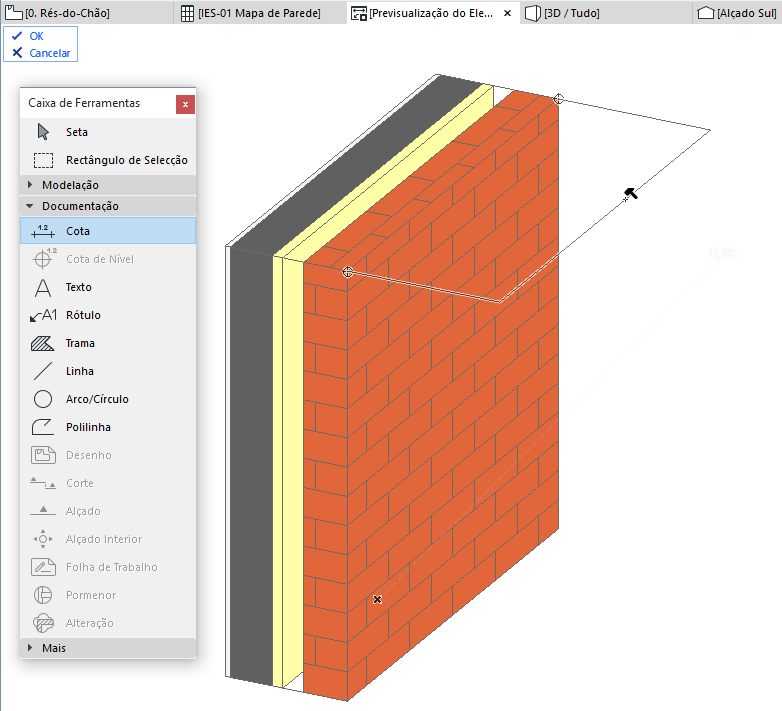
Task: Select the Trama hatch tool icon
Action: 43,343
